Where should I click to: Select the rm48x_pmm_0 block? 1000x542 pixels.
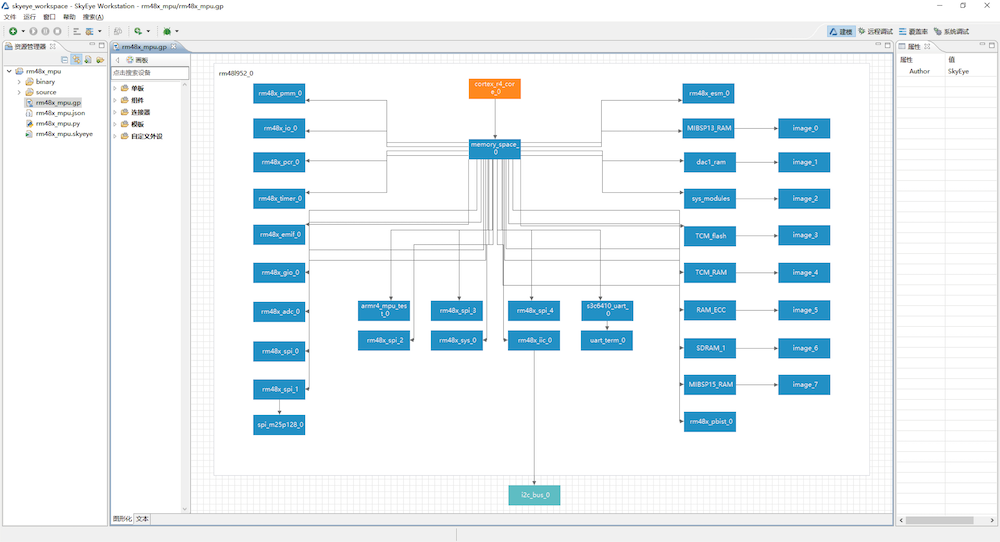[x=279, y=93]
